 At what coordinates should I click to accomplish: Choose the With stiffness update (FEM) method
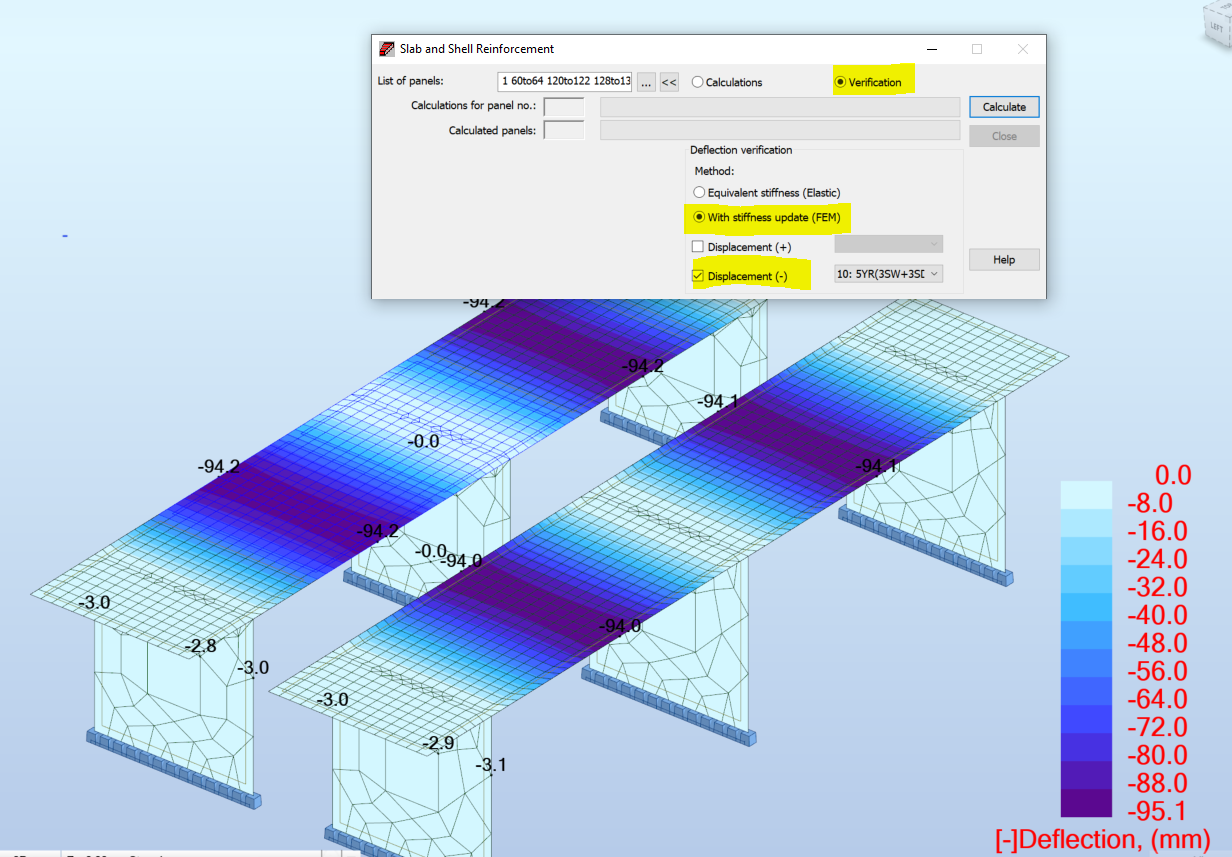click(700, 217)
